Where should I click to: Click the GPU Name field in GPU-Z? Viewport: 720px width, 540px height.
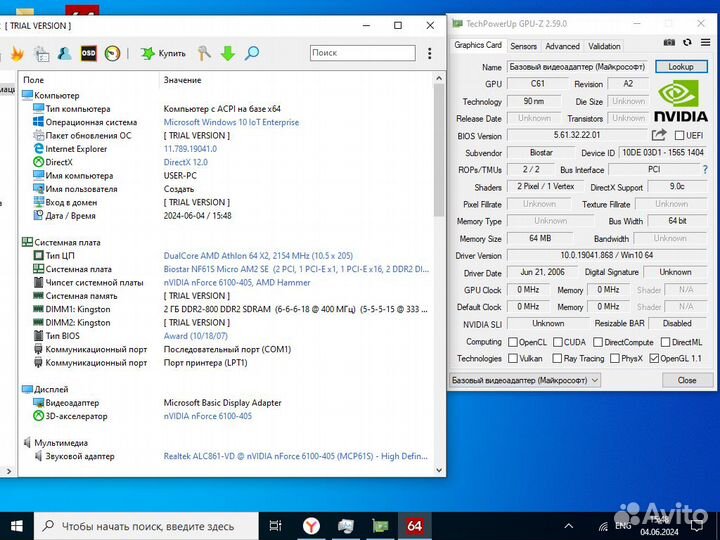578,67
